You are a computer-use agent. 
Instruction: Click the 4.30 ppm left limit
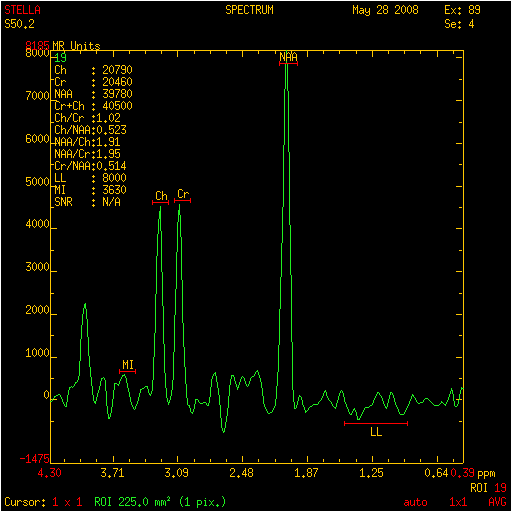[49, 473]
